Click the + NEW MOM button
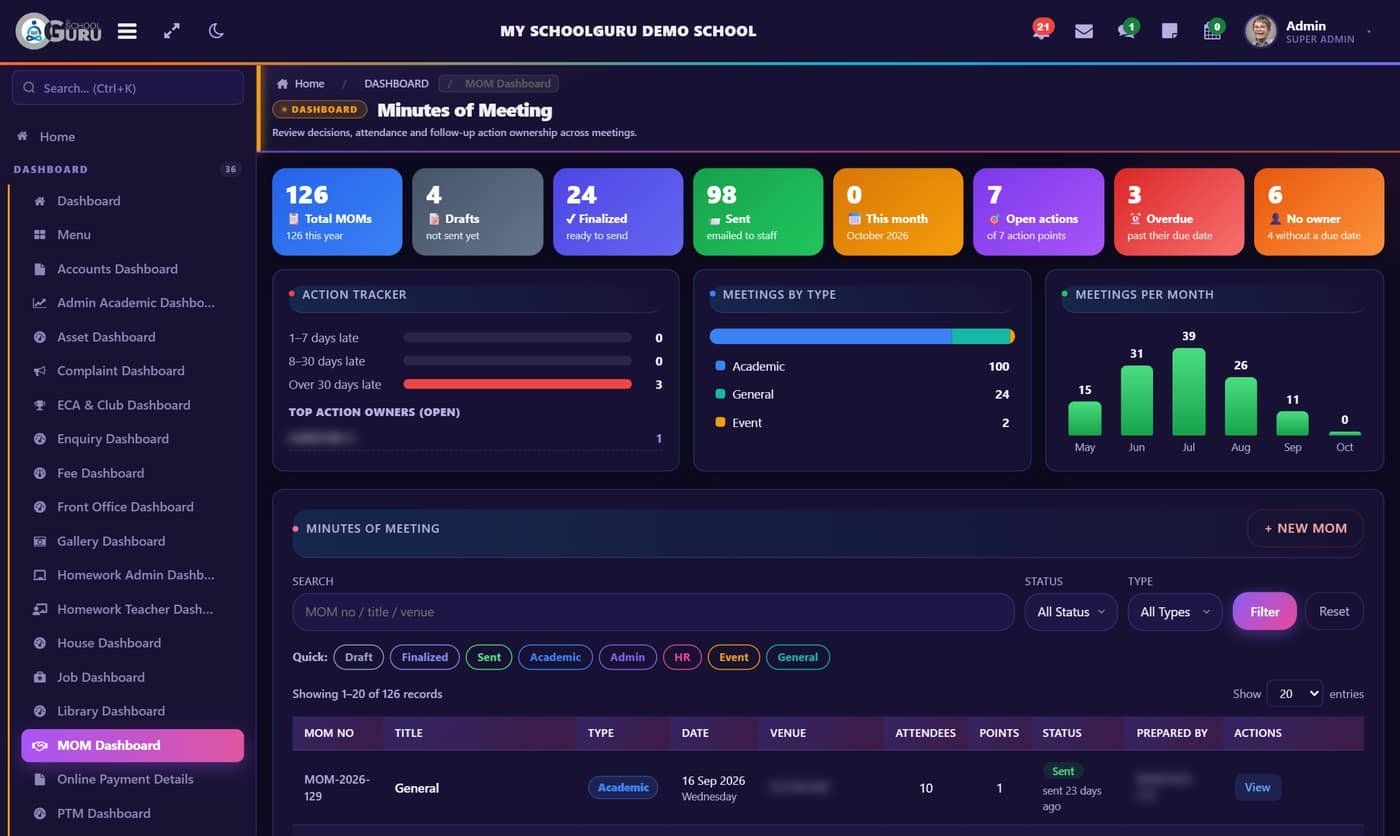1400x836 pixels. pos(1305,528)
